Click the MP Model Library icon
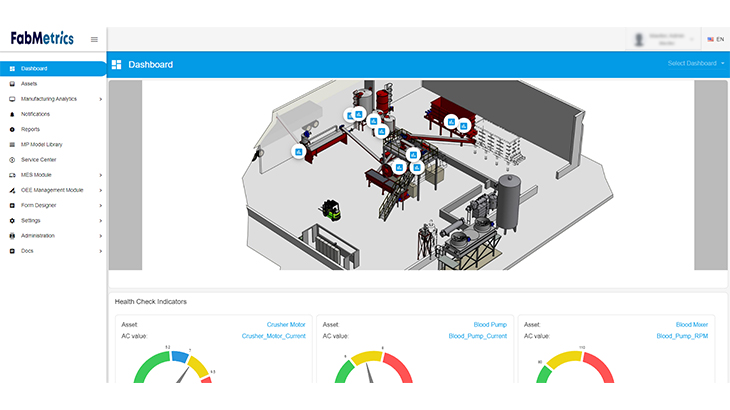The width and height of the screenshot is (730, 410). coord(12,144)
